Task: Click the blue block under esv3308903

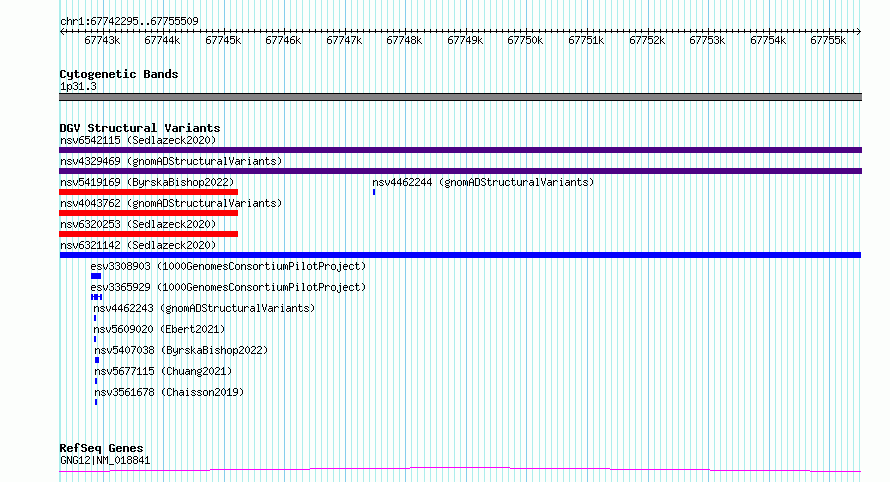Action: coord(96,276)
